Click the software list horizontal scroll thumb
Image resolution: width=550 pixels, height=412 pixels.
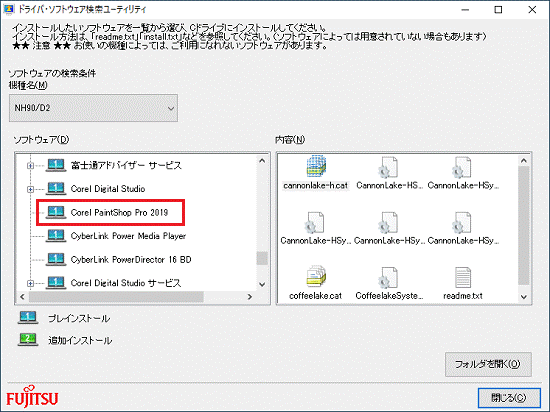[116, 297]
